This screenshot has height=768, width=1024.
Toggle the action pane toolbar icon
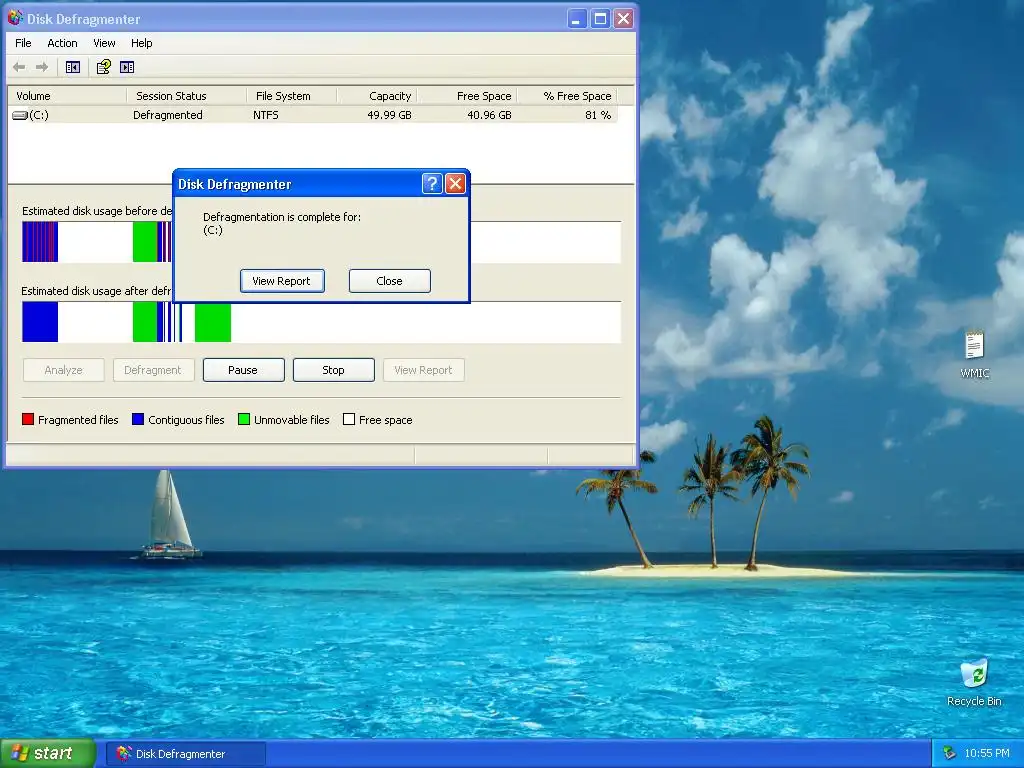coord(127,67)
